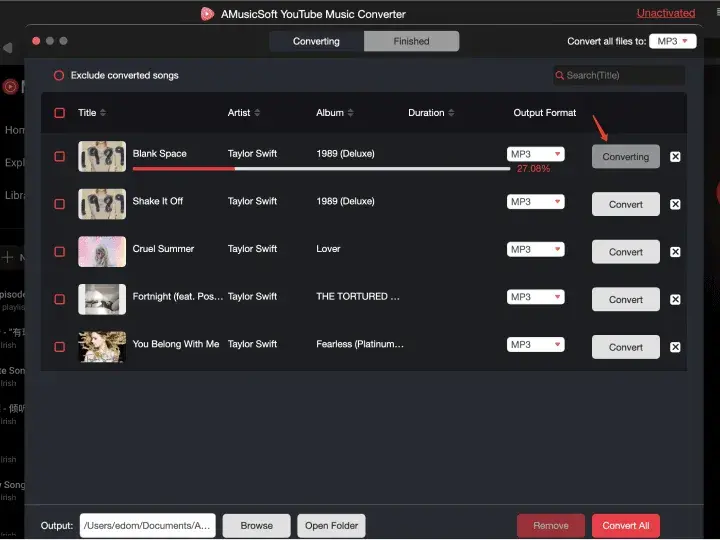Click the Remove button
This screenshot has height=540, width=720.
(551, 526)
